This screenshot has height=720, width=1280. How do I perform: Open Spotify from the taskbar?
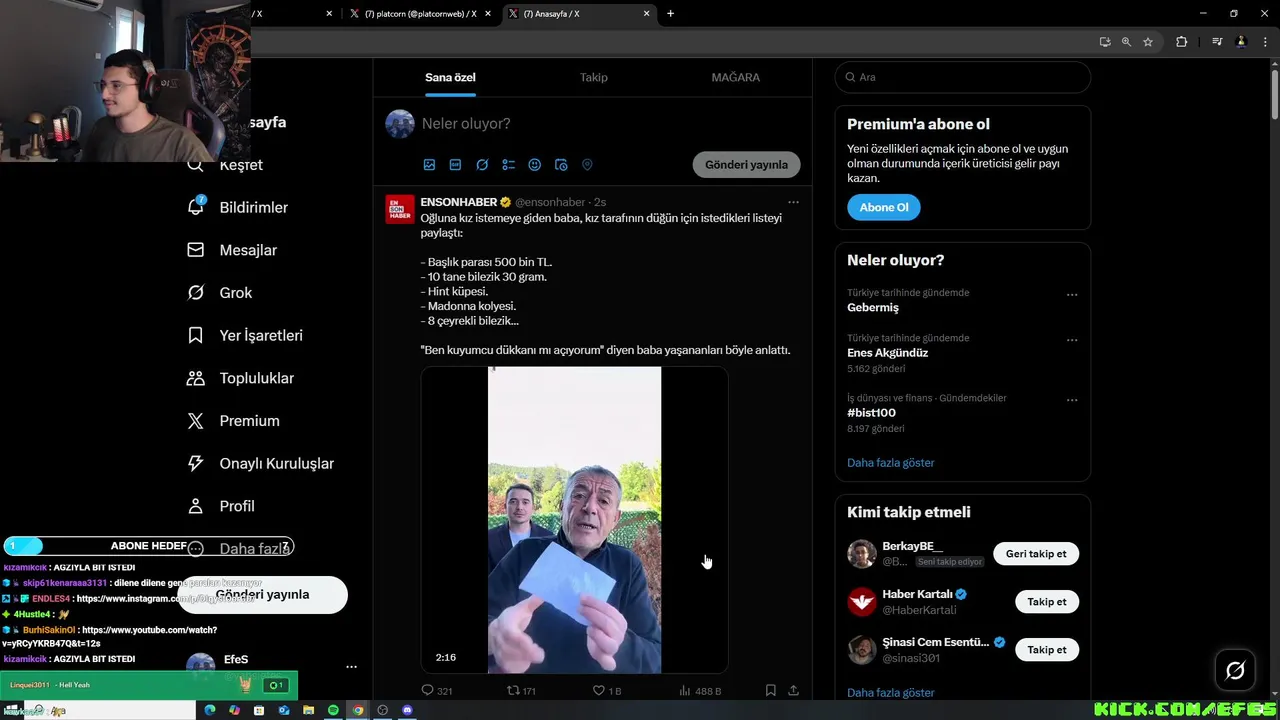333,710
